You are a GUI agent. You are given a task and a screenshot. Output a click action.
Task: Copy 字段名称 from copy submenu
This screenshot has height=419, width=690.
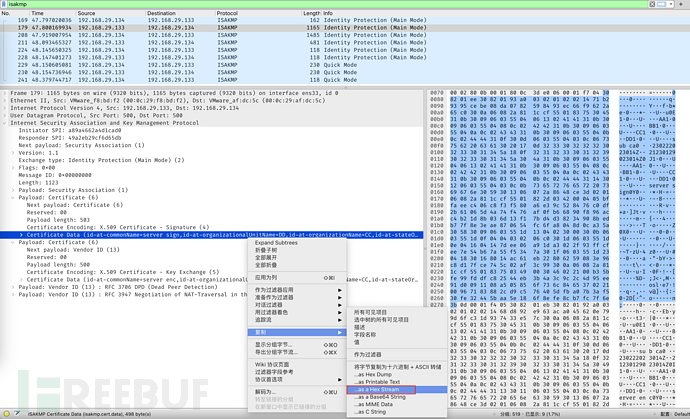397,335
